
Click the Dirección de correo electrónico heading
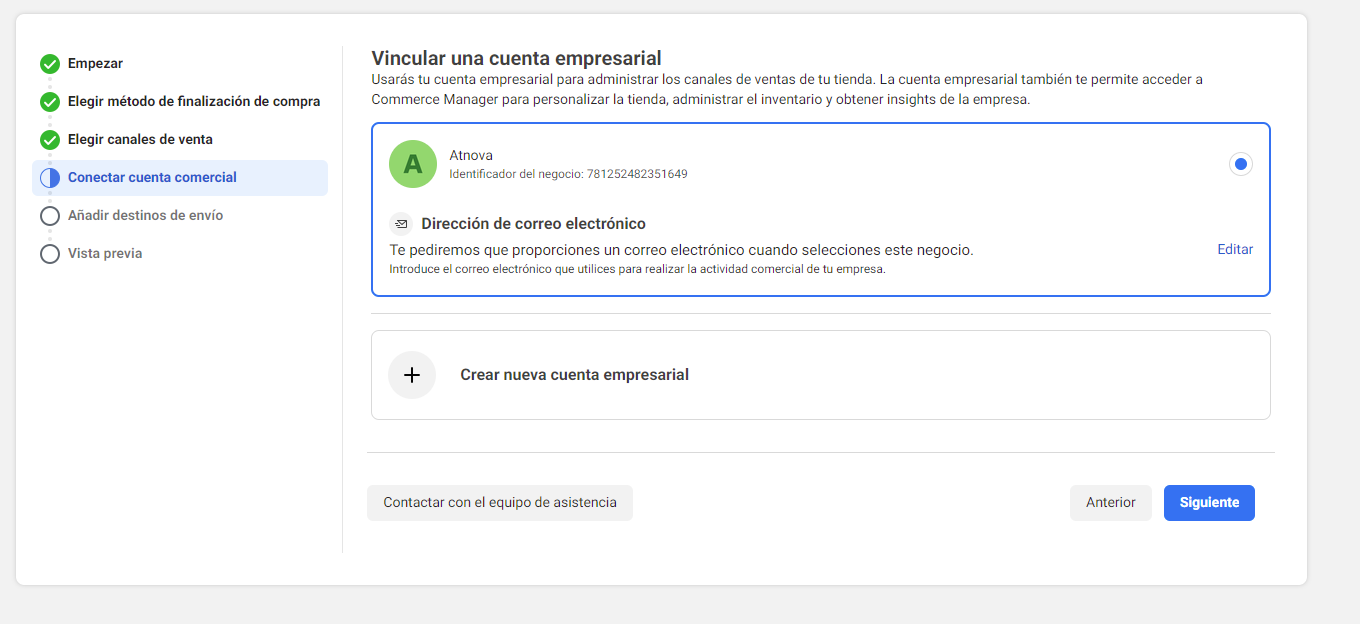(x=533, y=224)
